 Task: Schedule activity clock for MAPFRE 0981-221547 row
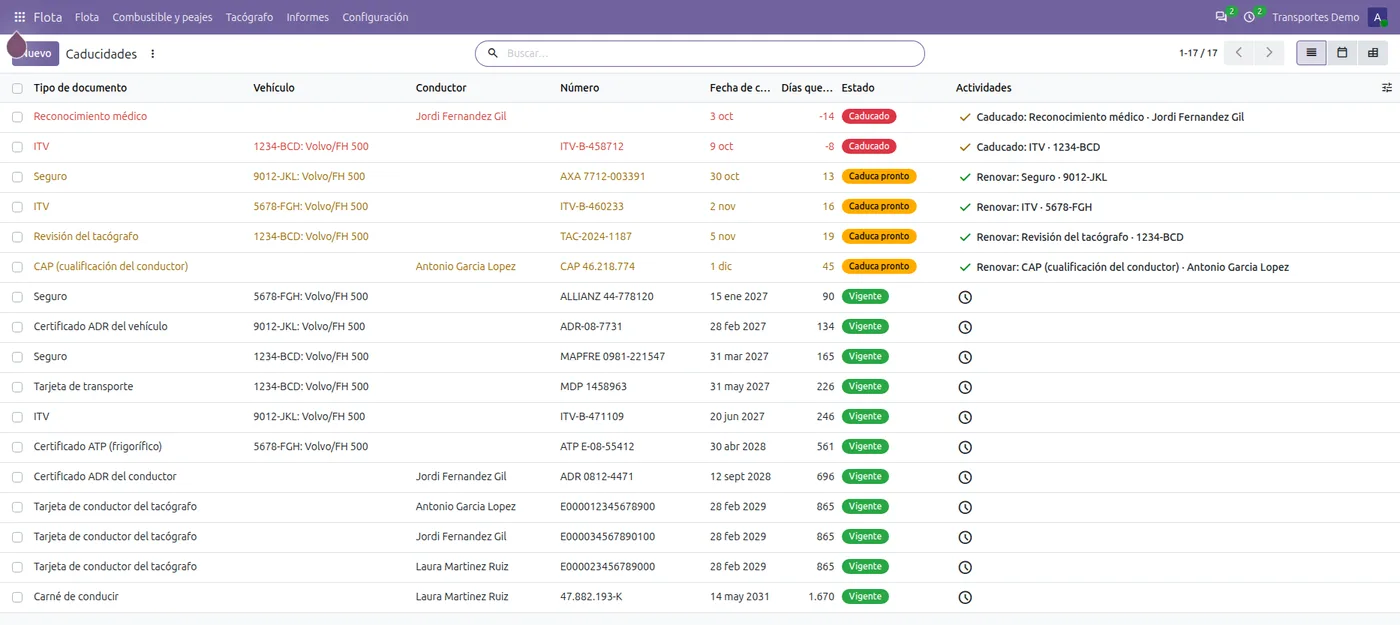click(965, 357)
